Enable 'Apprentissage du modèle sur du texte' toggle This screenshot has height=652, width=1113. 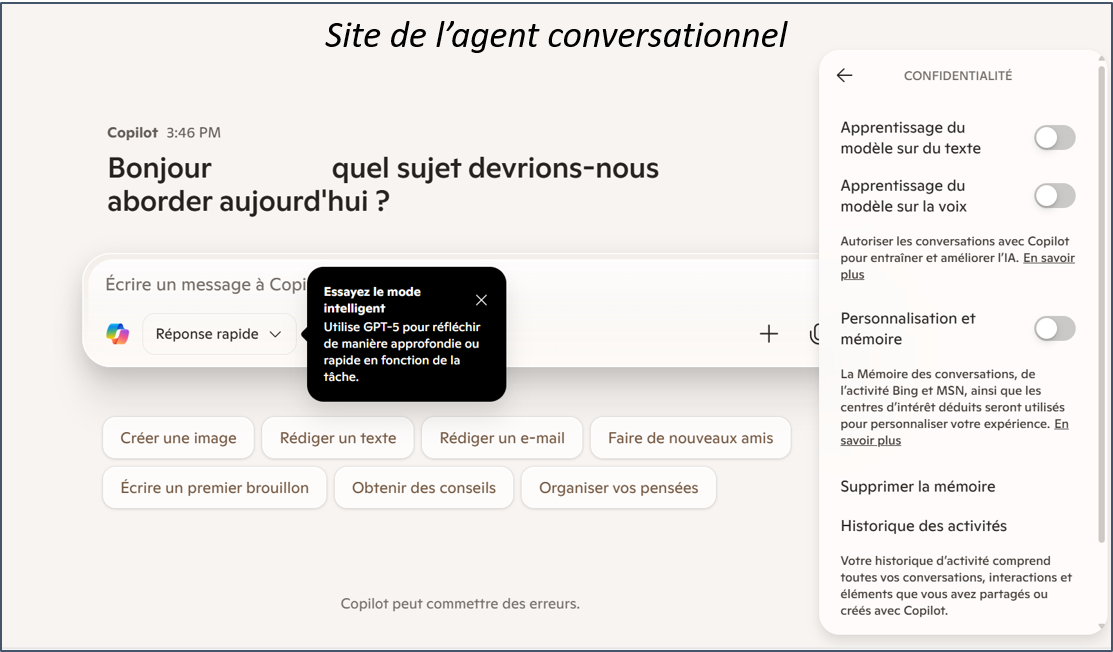[1054, 138]
